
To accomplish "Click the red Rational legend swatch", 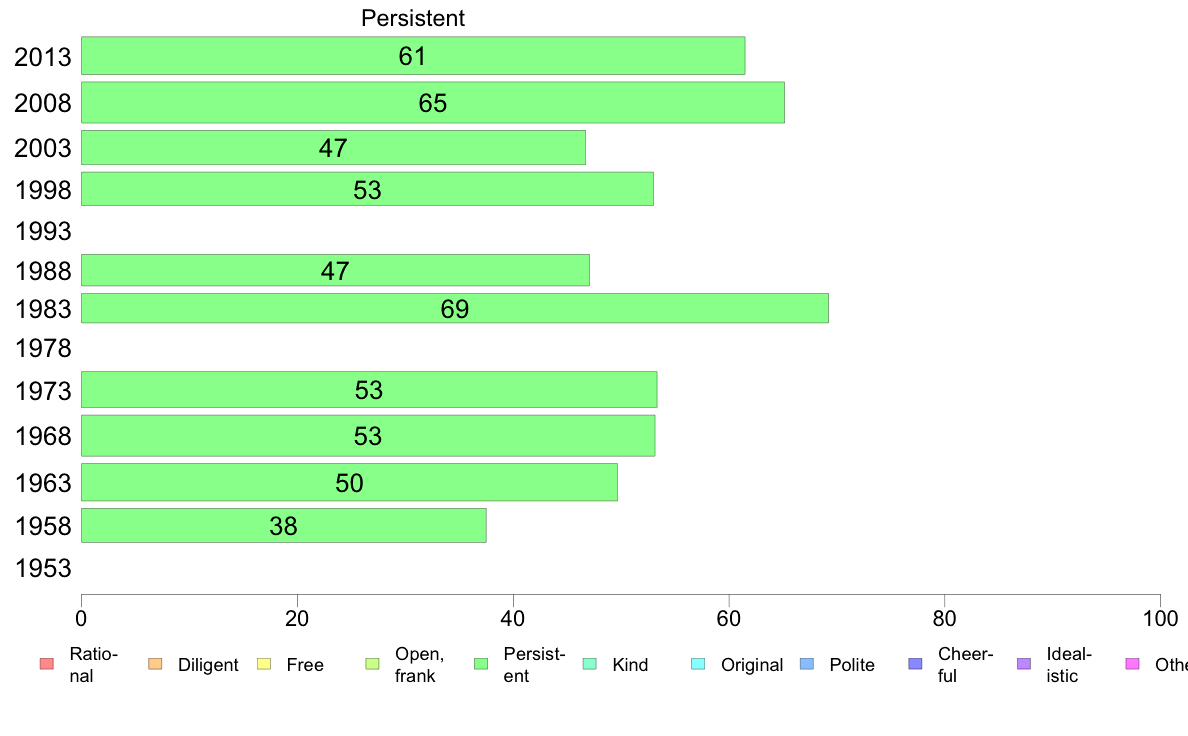I will coord(47,664).
